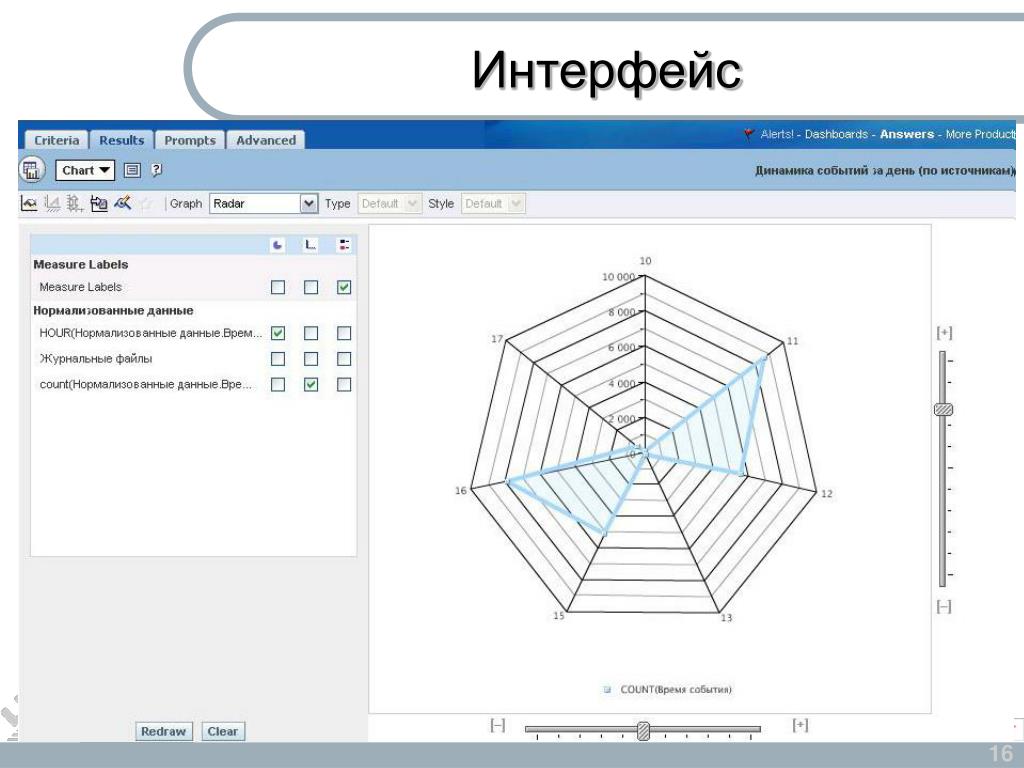Click the vertical slider [+] zoom-in button
Screen dimensions: 1024x768
pos(944,333)
